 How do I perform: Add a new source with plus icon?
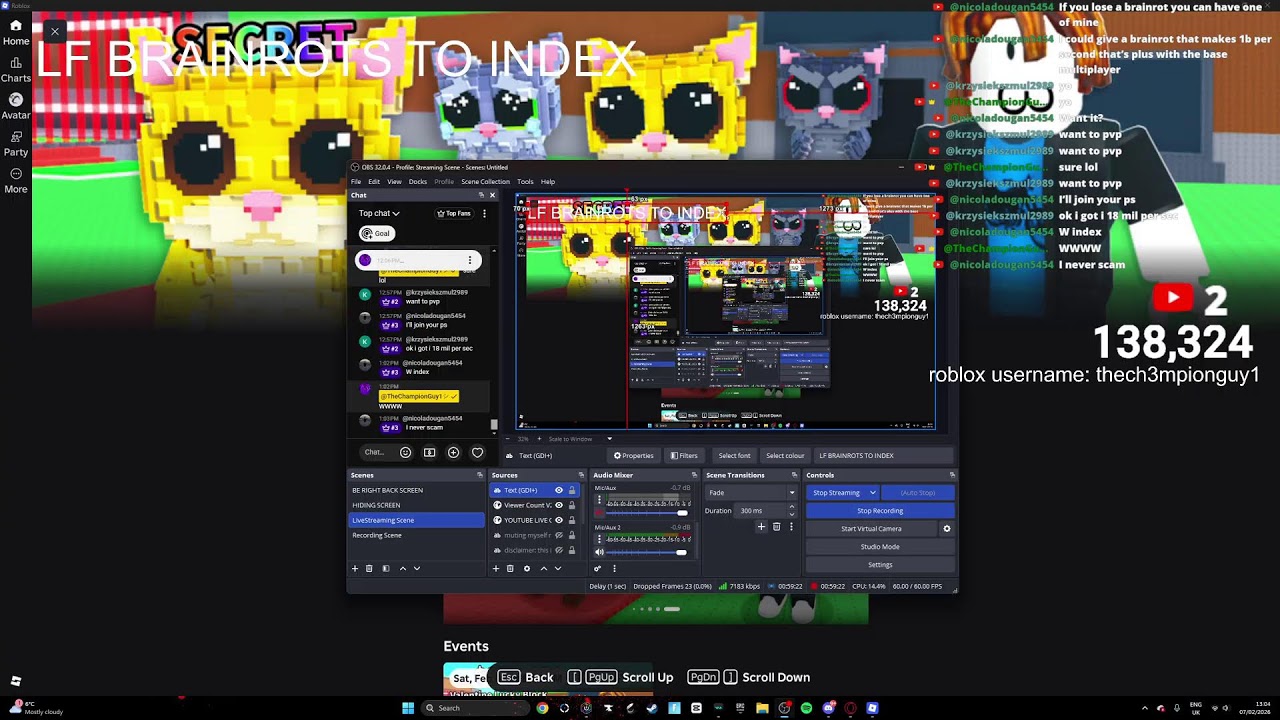click(495, 568)
